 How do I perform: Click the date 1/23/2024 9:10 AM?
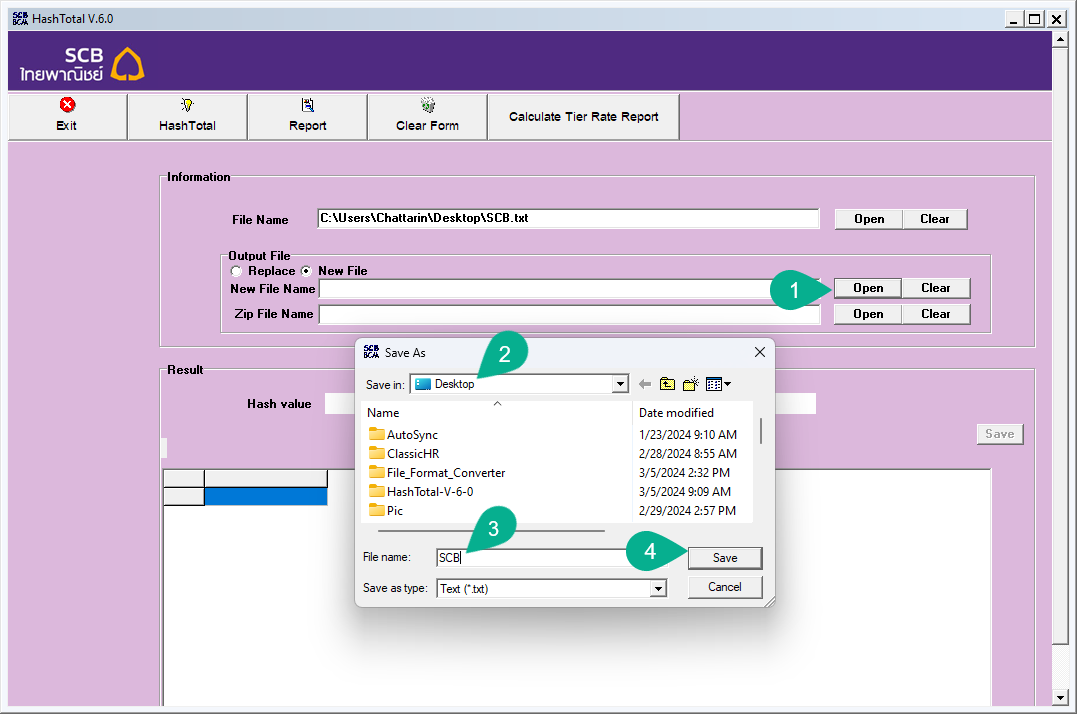pos(688,435)
